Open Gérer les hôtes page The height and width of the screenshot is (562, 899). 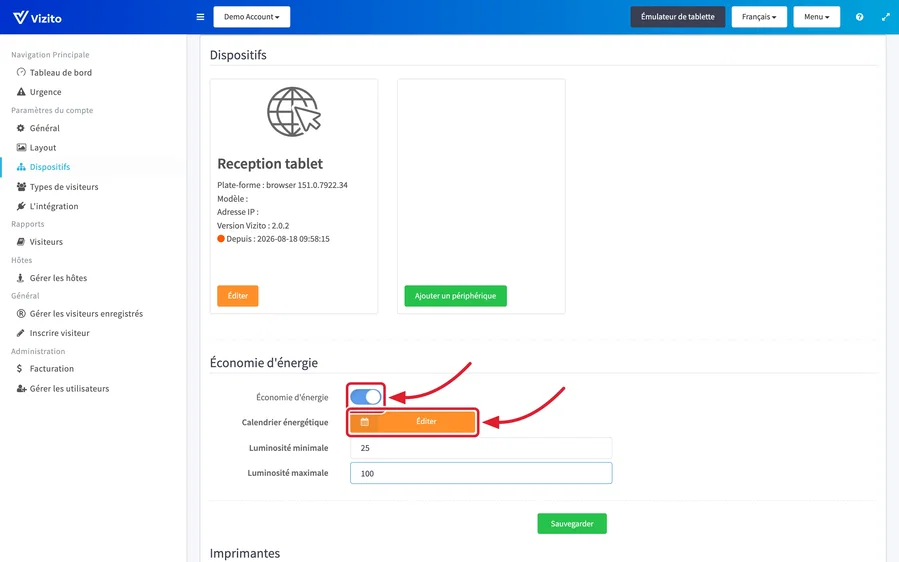[x=58, y=278]
